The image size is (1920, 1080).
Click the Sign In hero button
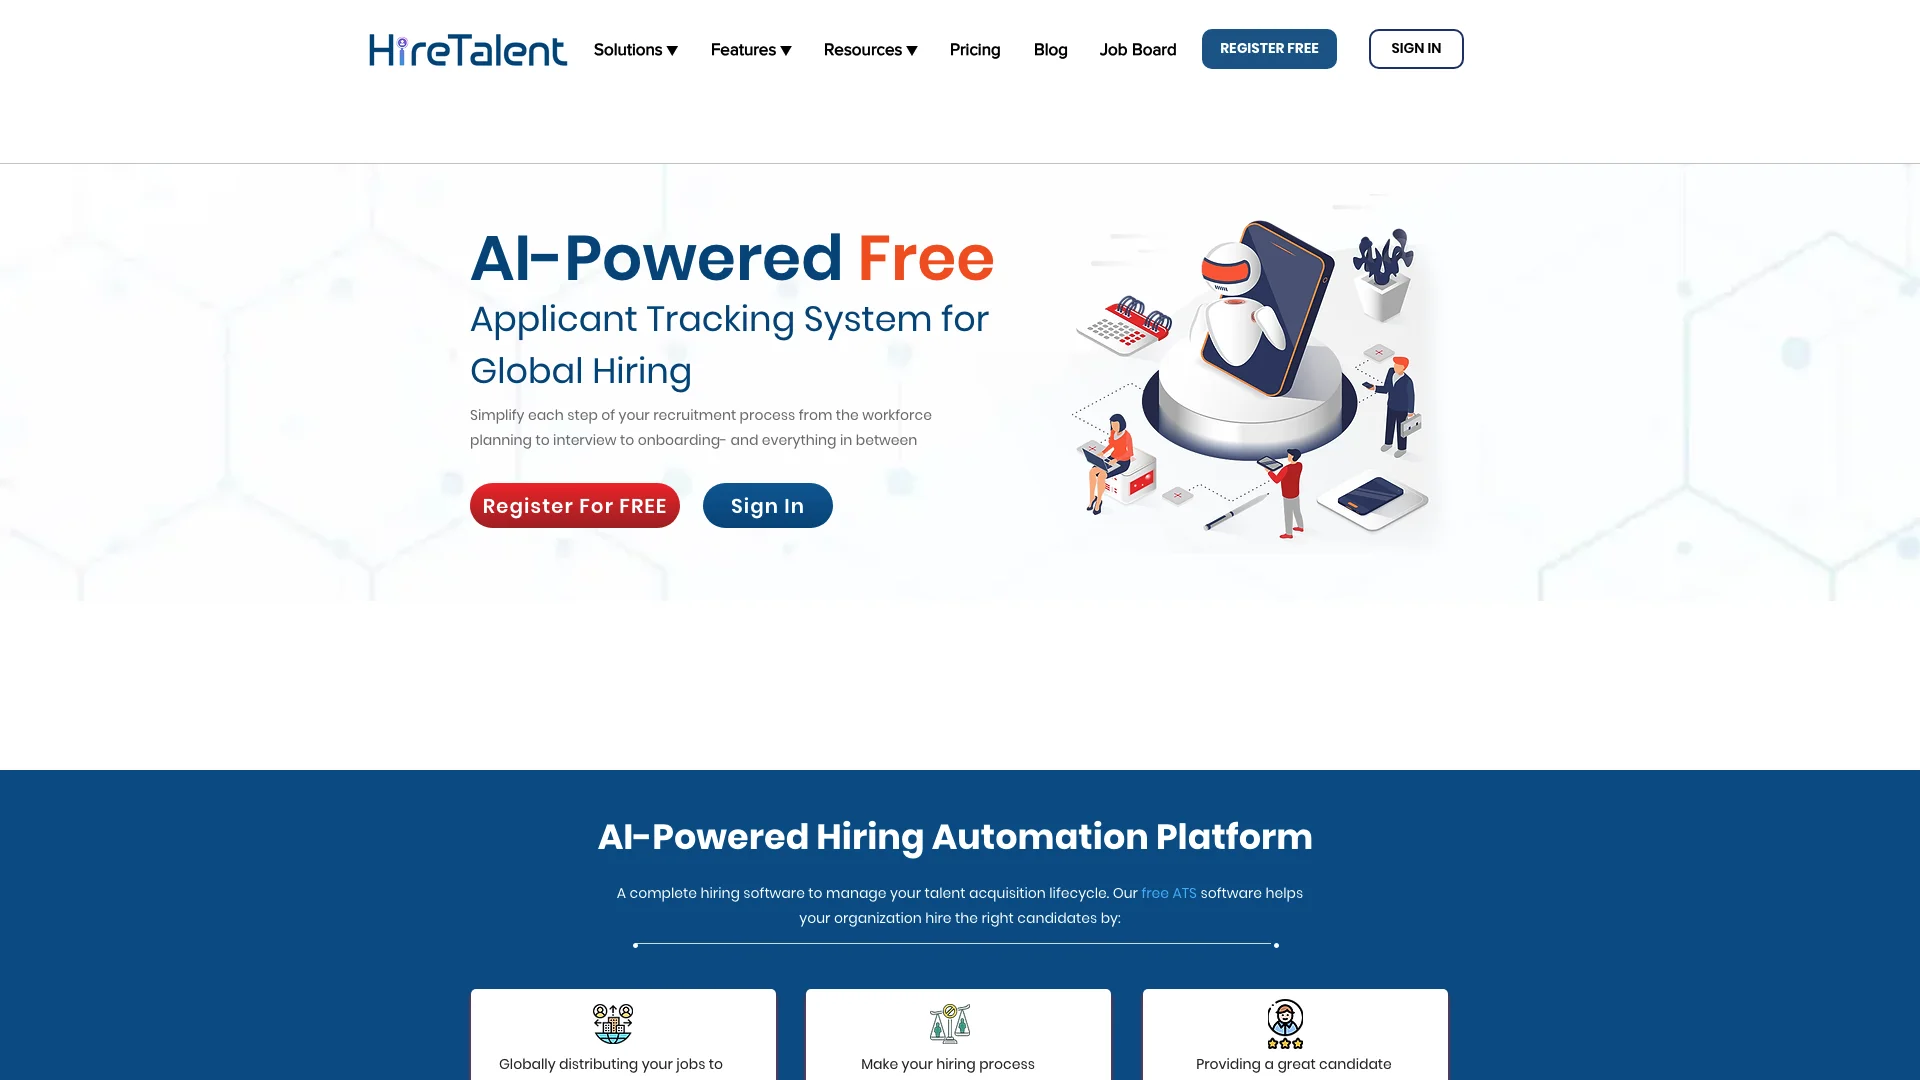(x=767, y=505)
